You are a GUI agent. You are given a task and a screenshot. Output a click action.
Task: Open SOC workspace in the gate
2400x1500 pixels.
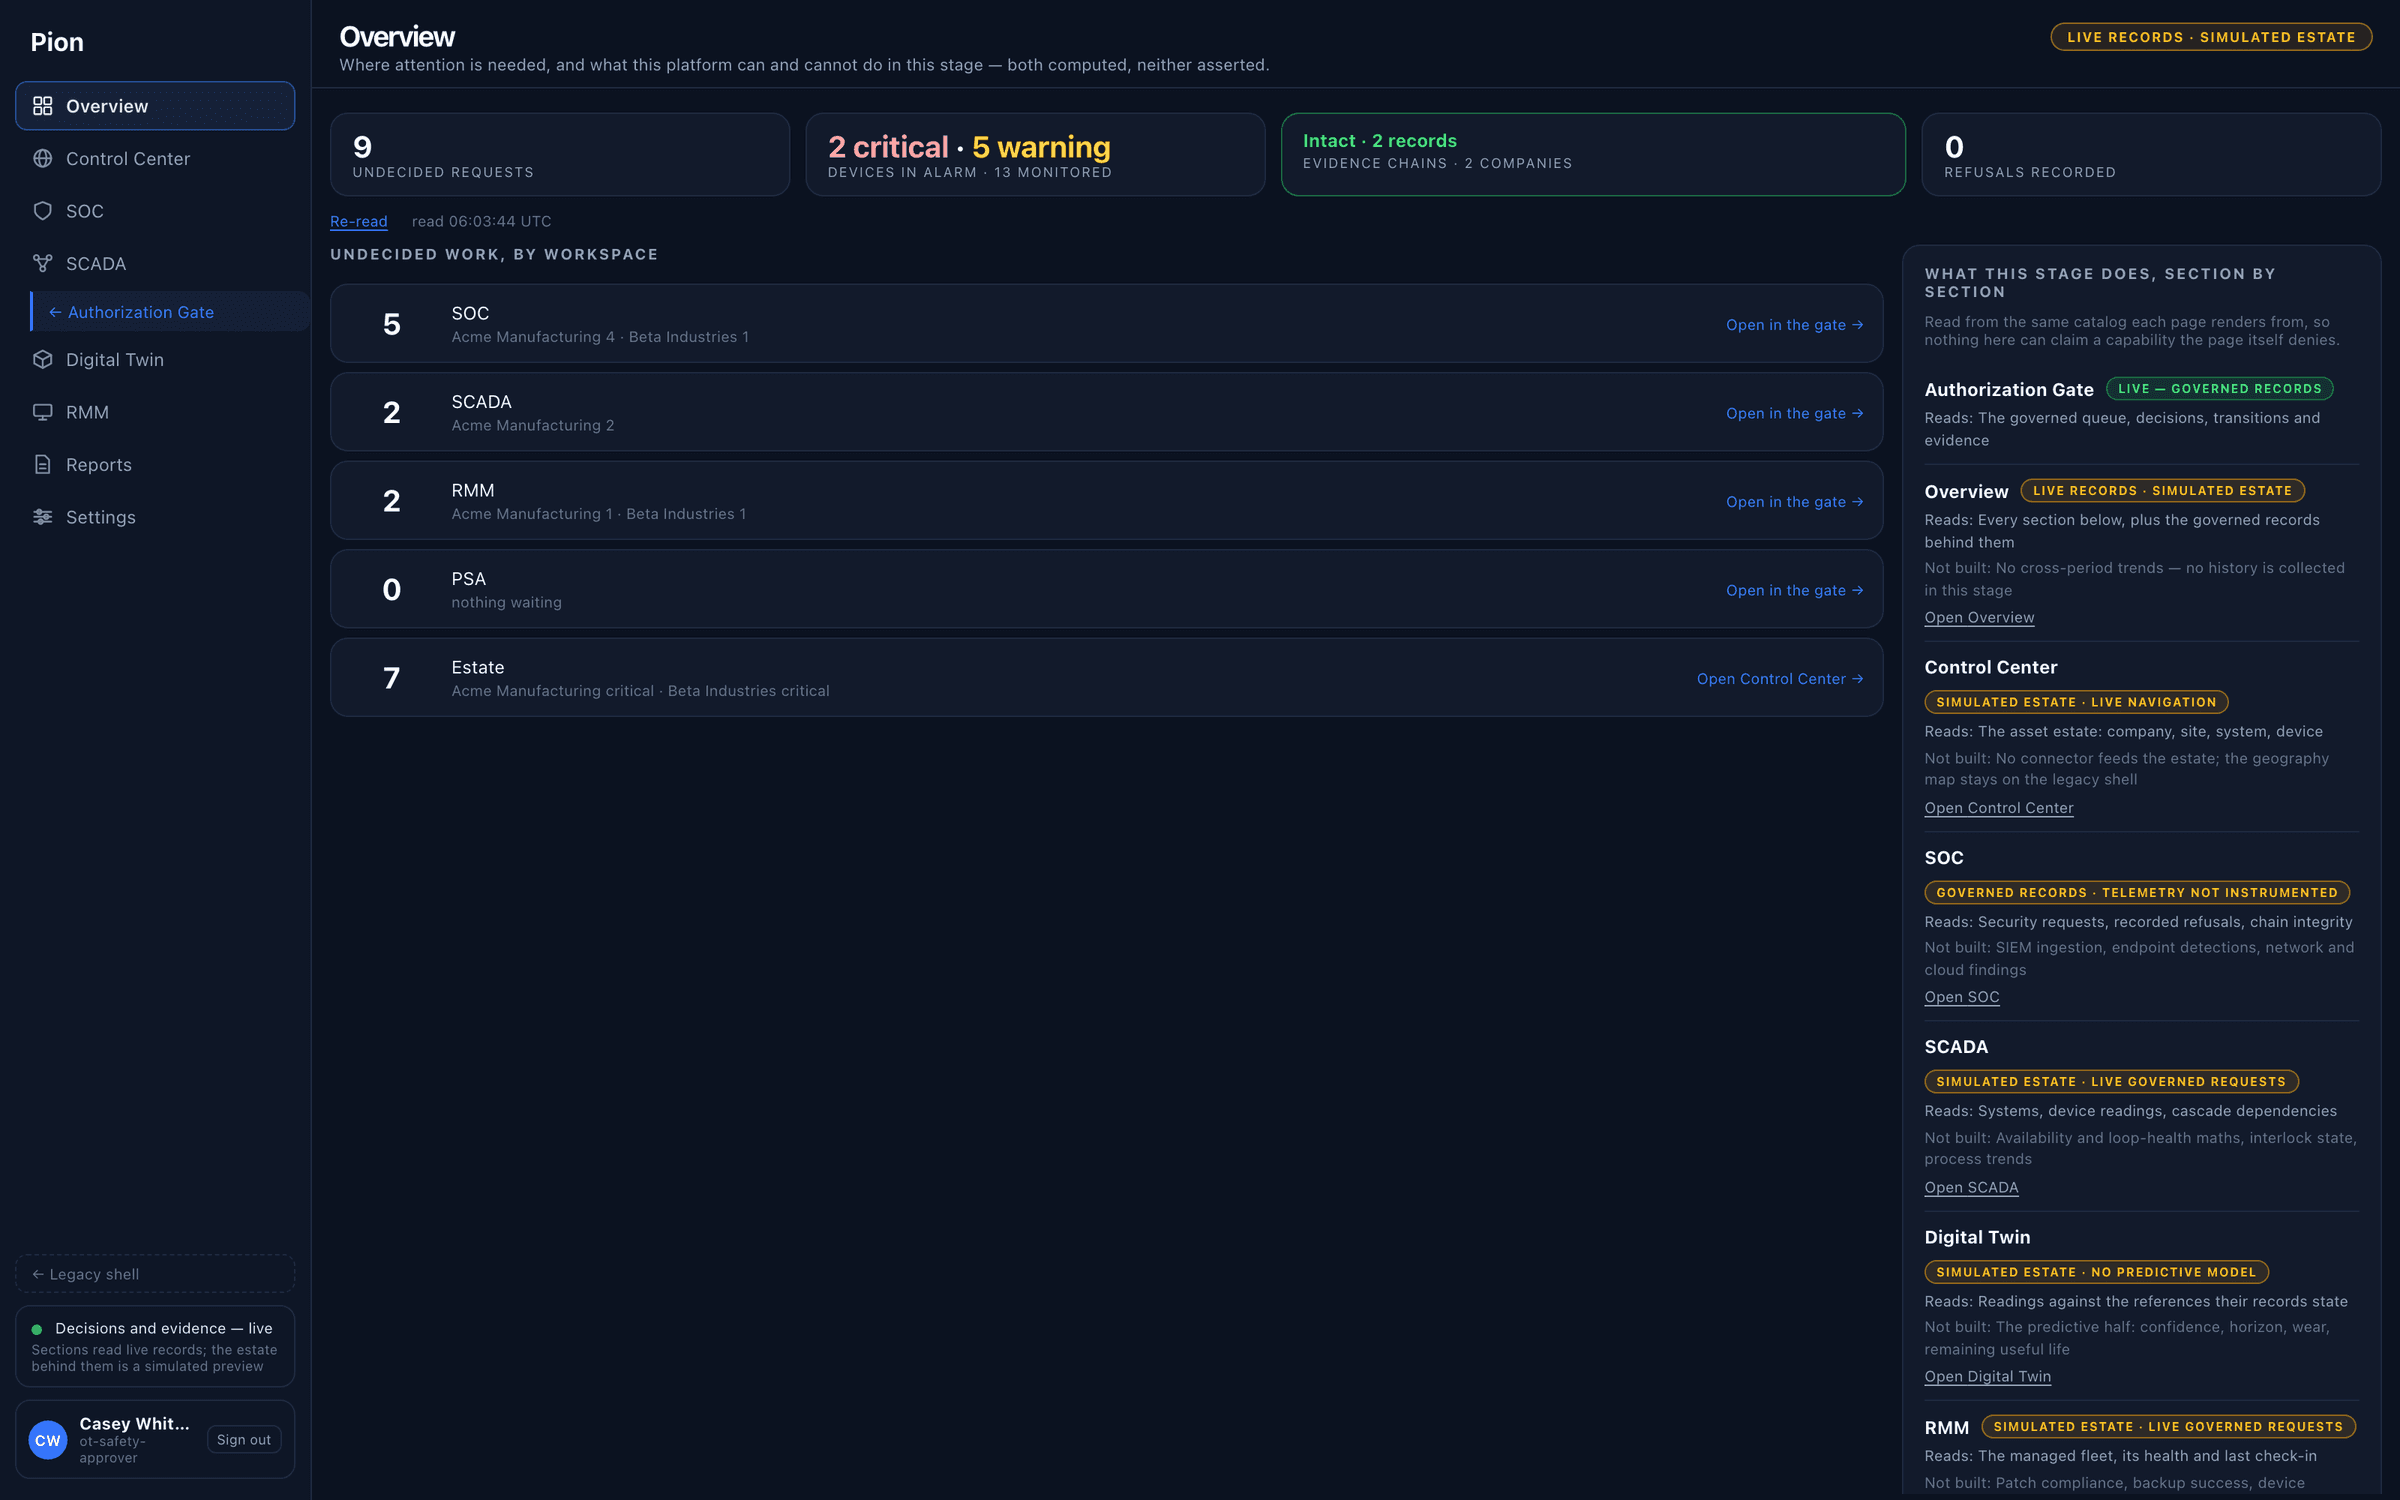click(1794, 325)
